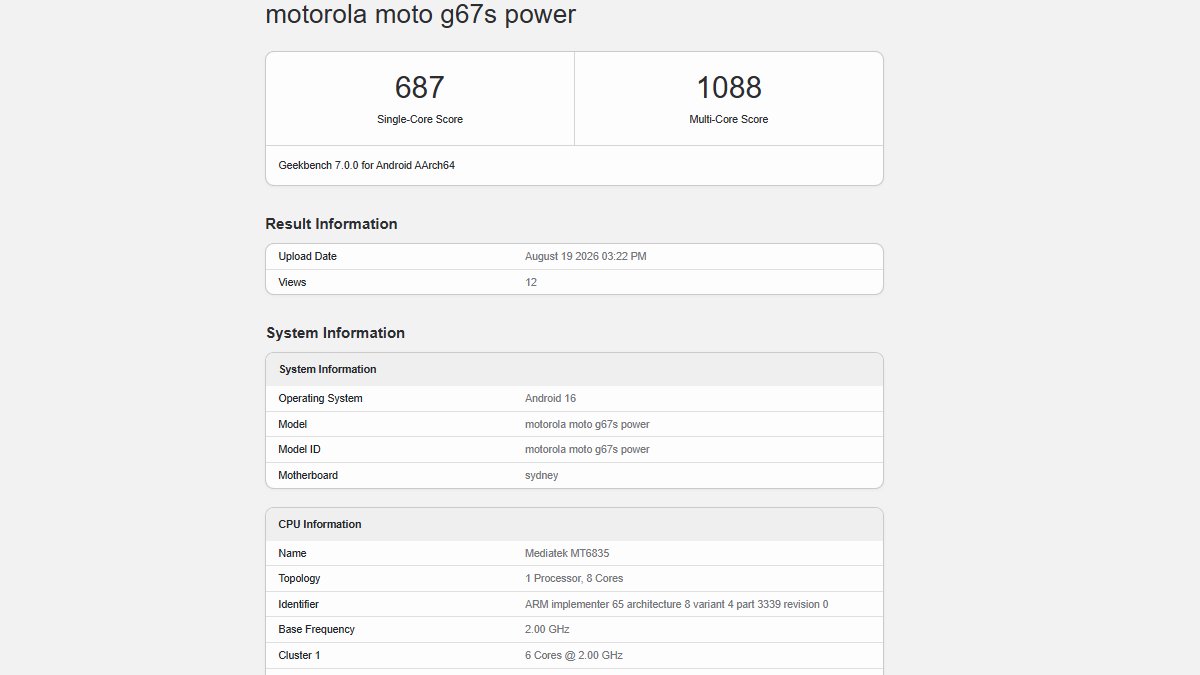Click the Result Information heading
The width and height of the screenshot is (1200, 675).
331,224
